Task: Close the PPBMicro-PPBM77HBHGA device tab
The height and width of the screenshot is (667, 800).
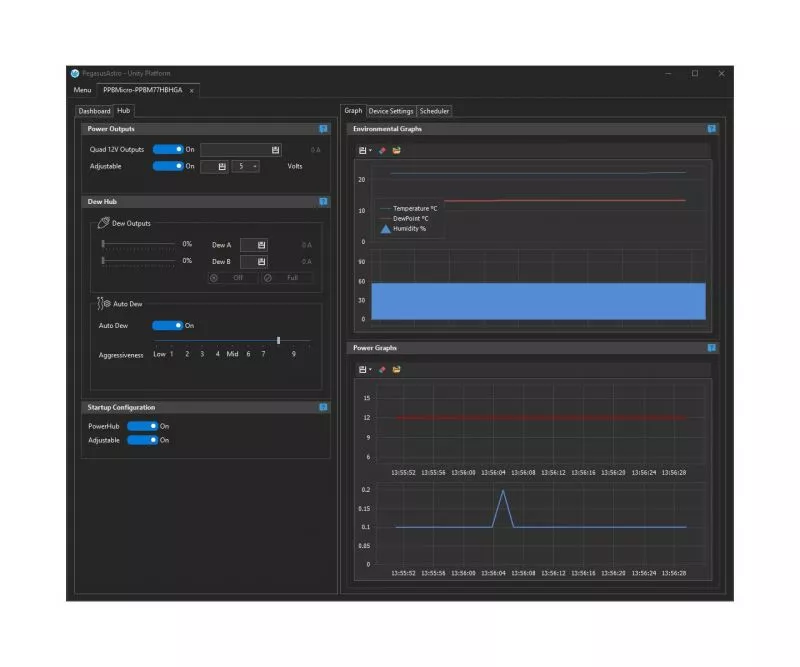Action: pos(192,91)
